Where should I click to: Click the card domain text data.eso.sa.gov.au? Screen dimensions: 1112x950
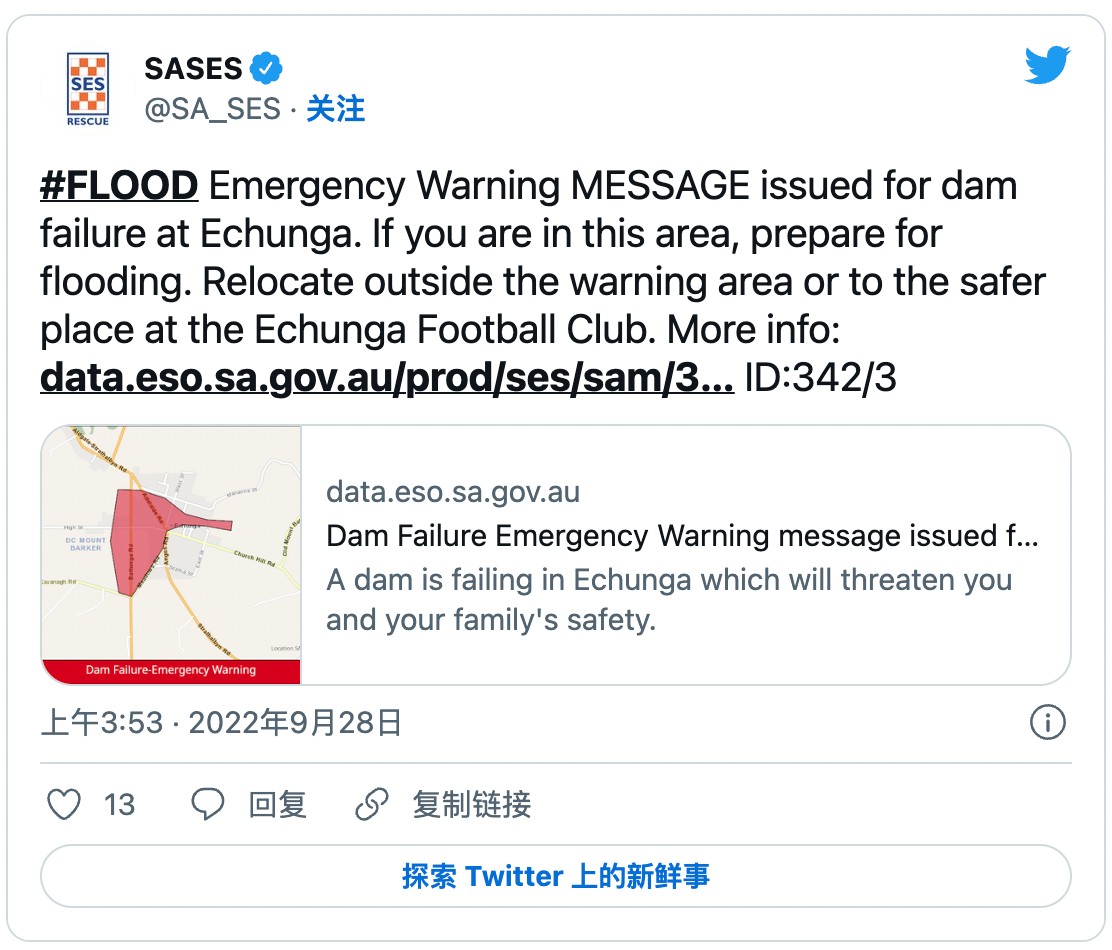(453, 492)
